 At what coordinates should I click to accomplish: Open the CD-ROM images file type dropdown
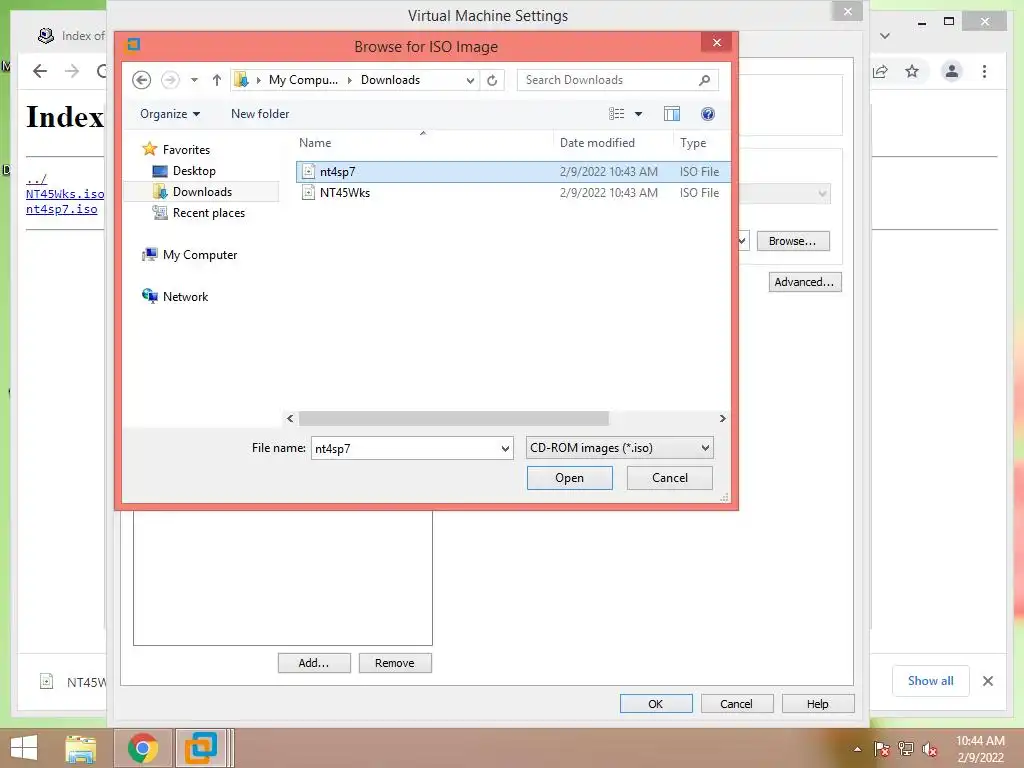[619, 448]
